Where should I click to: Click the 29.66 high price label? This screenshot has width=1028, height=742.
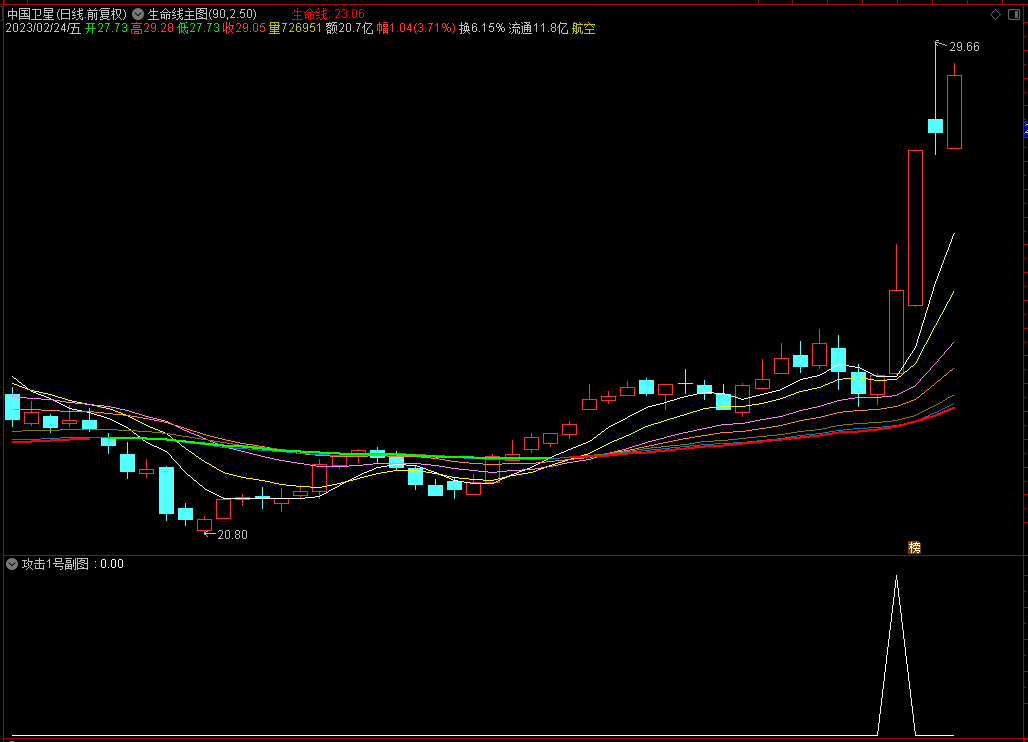pyautogui.click(x=964, y=47)
